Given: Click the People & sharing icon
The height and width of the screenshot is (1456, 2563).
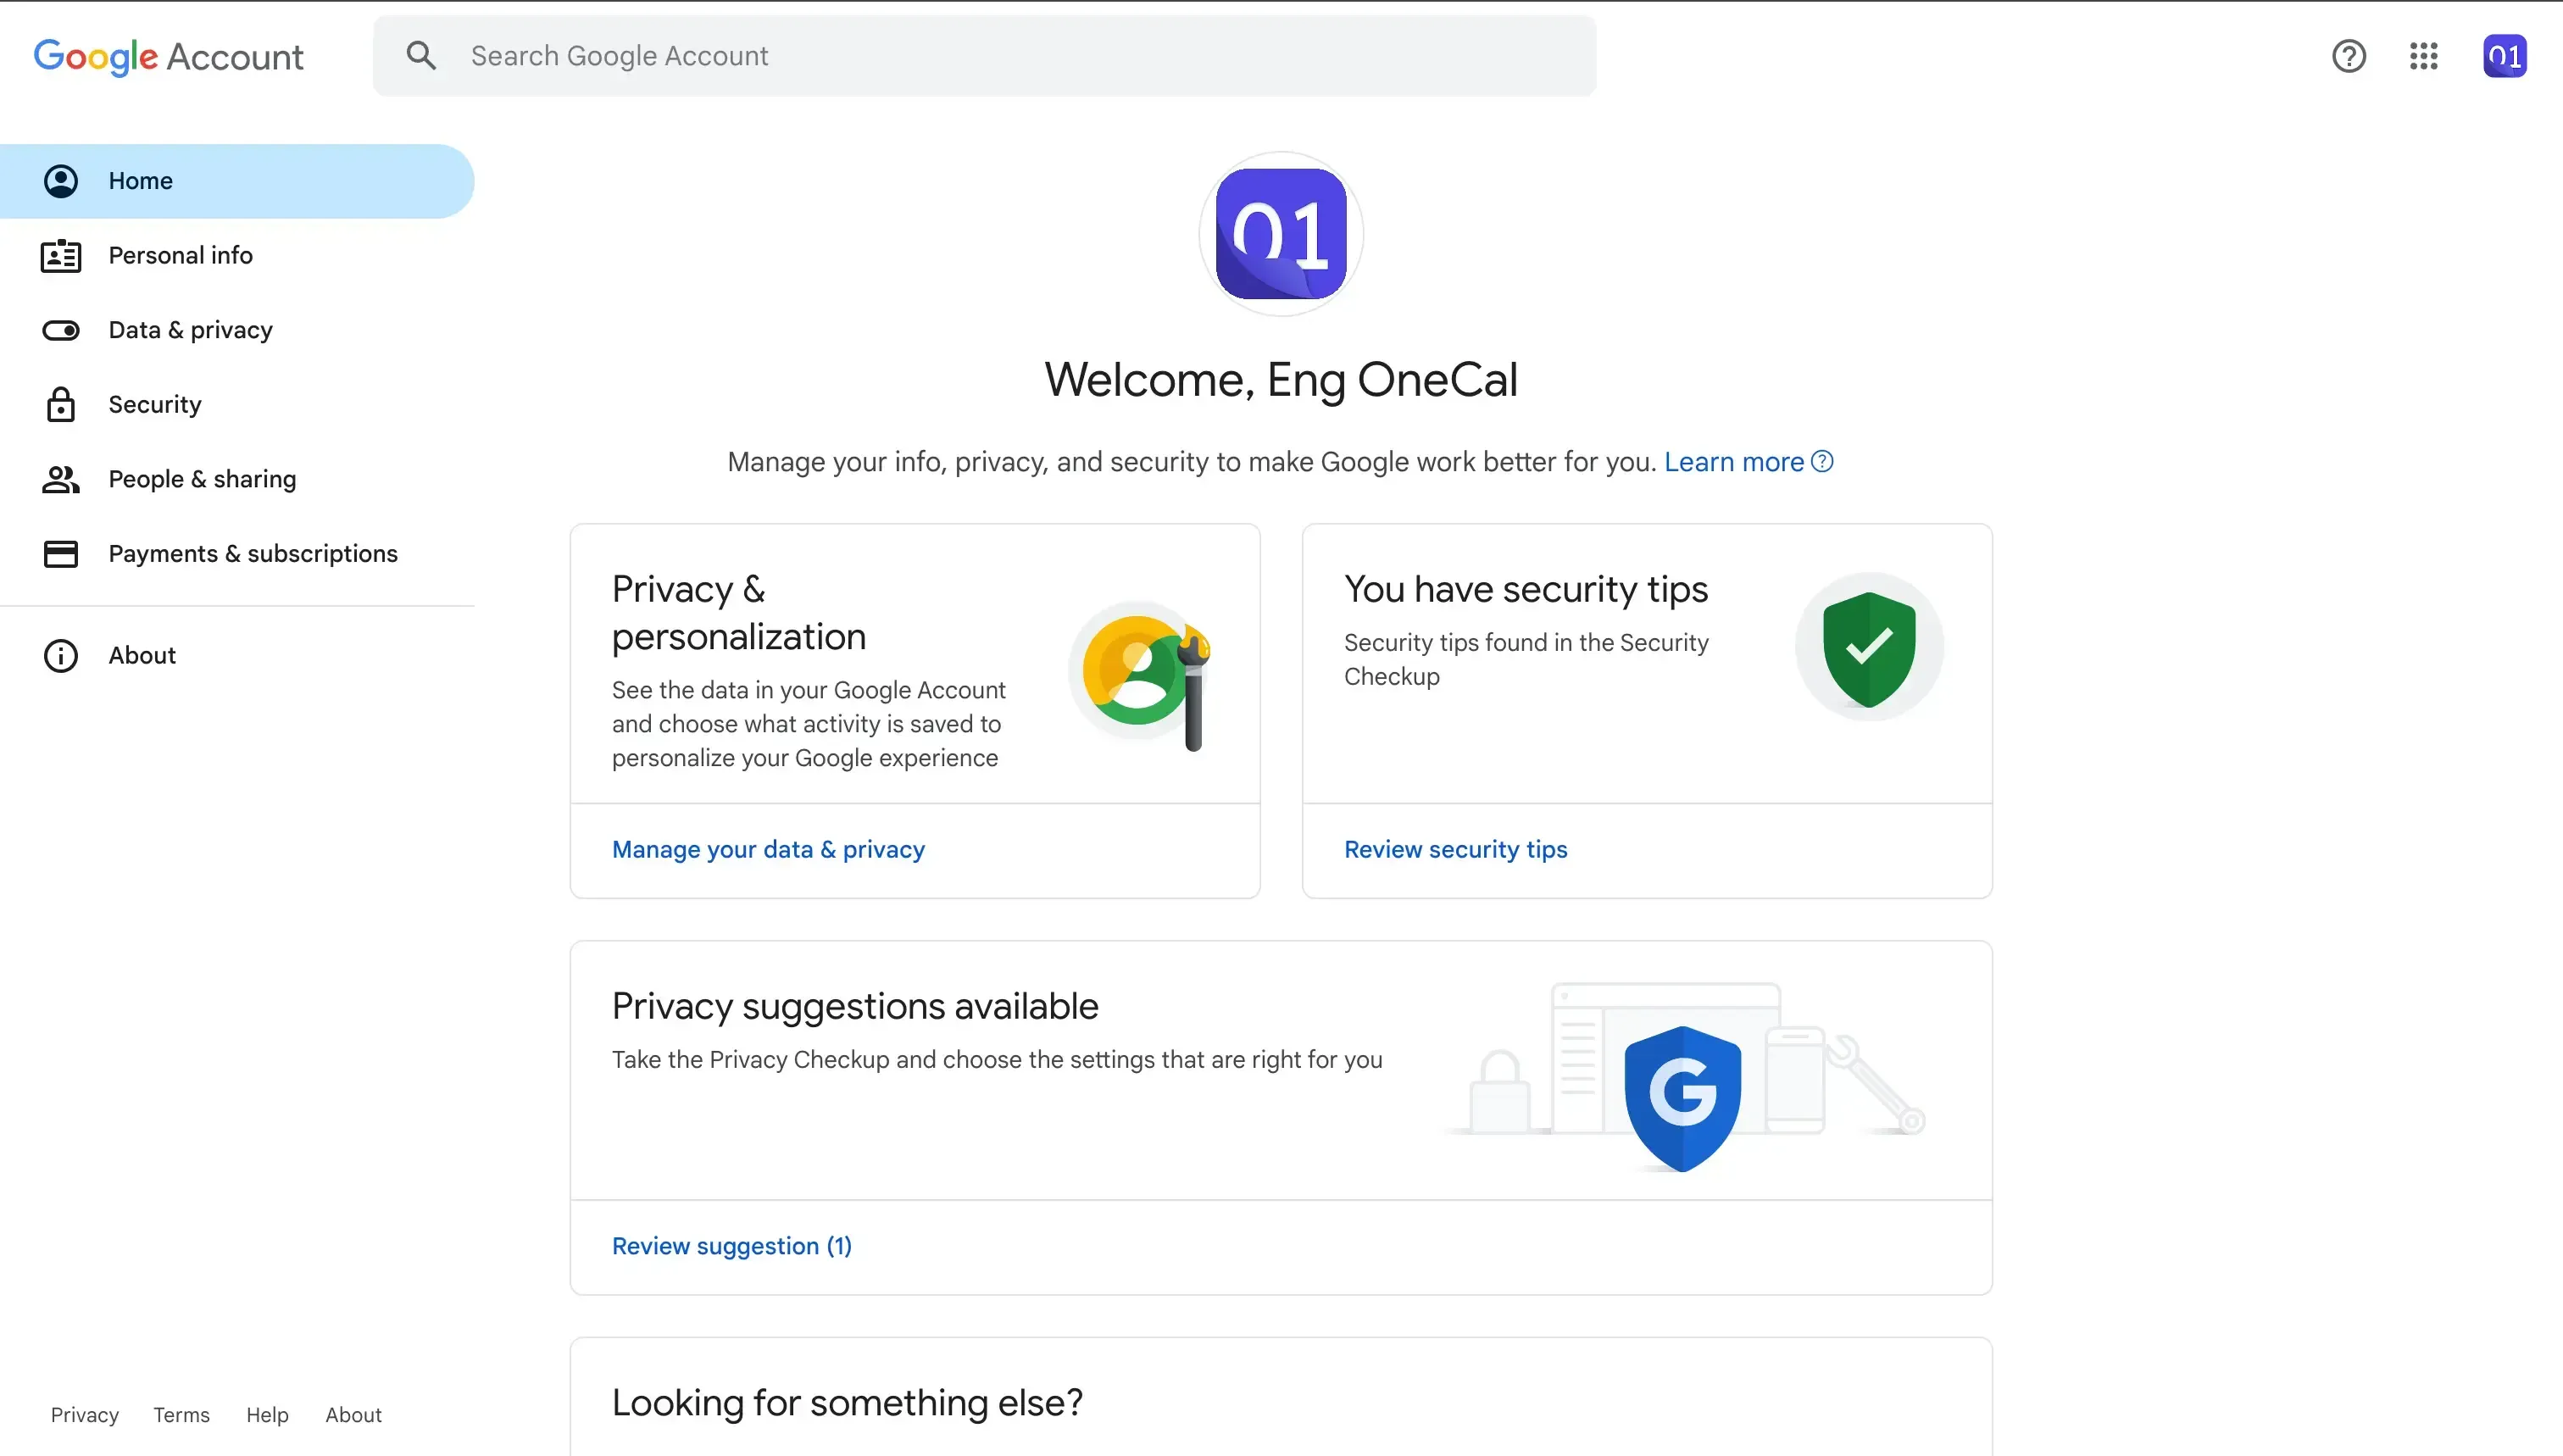Looking at the screenshot, I should tap(60, 479).
